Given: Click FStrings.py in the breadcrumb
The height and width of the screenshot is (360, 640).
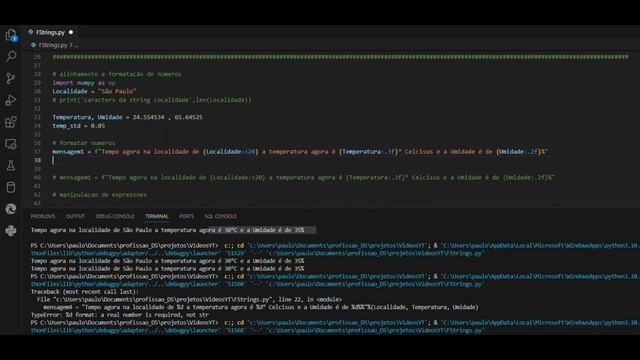Looking at the screenshot, I should pyautogui.click(x=53, y=45).
